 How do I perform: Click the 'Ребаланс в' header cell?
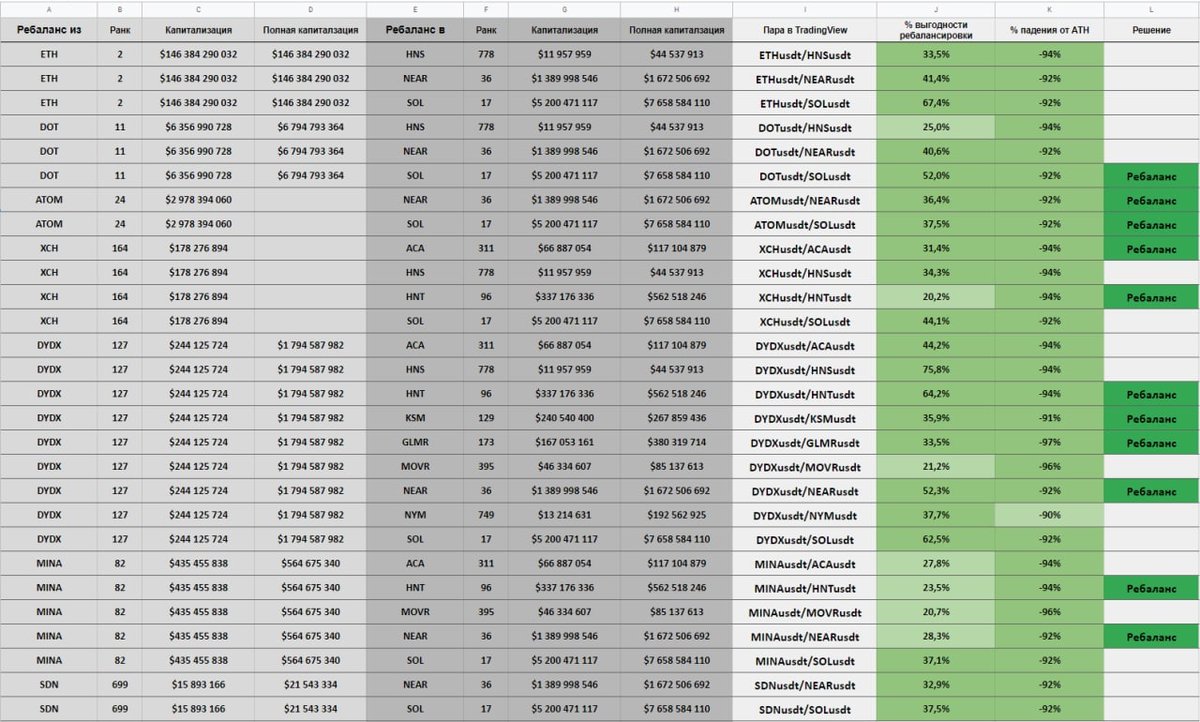(414, 31)
